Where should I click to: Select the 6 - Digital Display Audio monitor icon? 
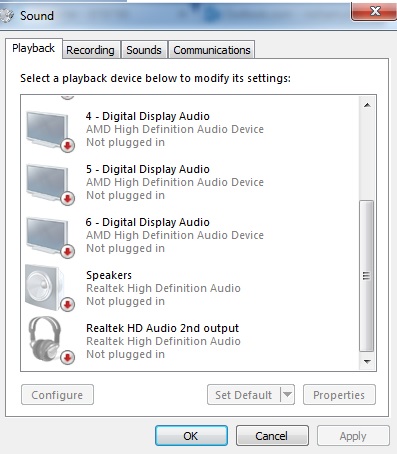pos(50,237)
